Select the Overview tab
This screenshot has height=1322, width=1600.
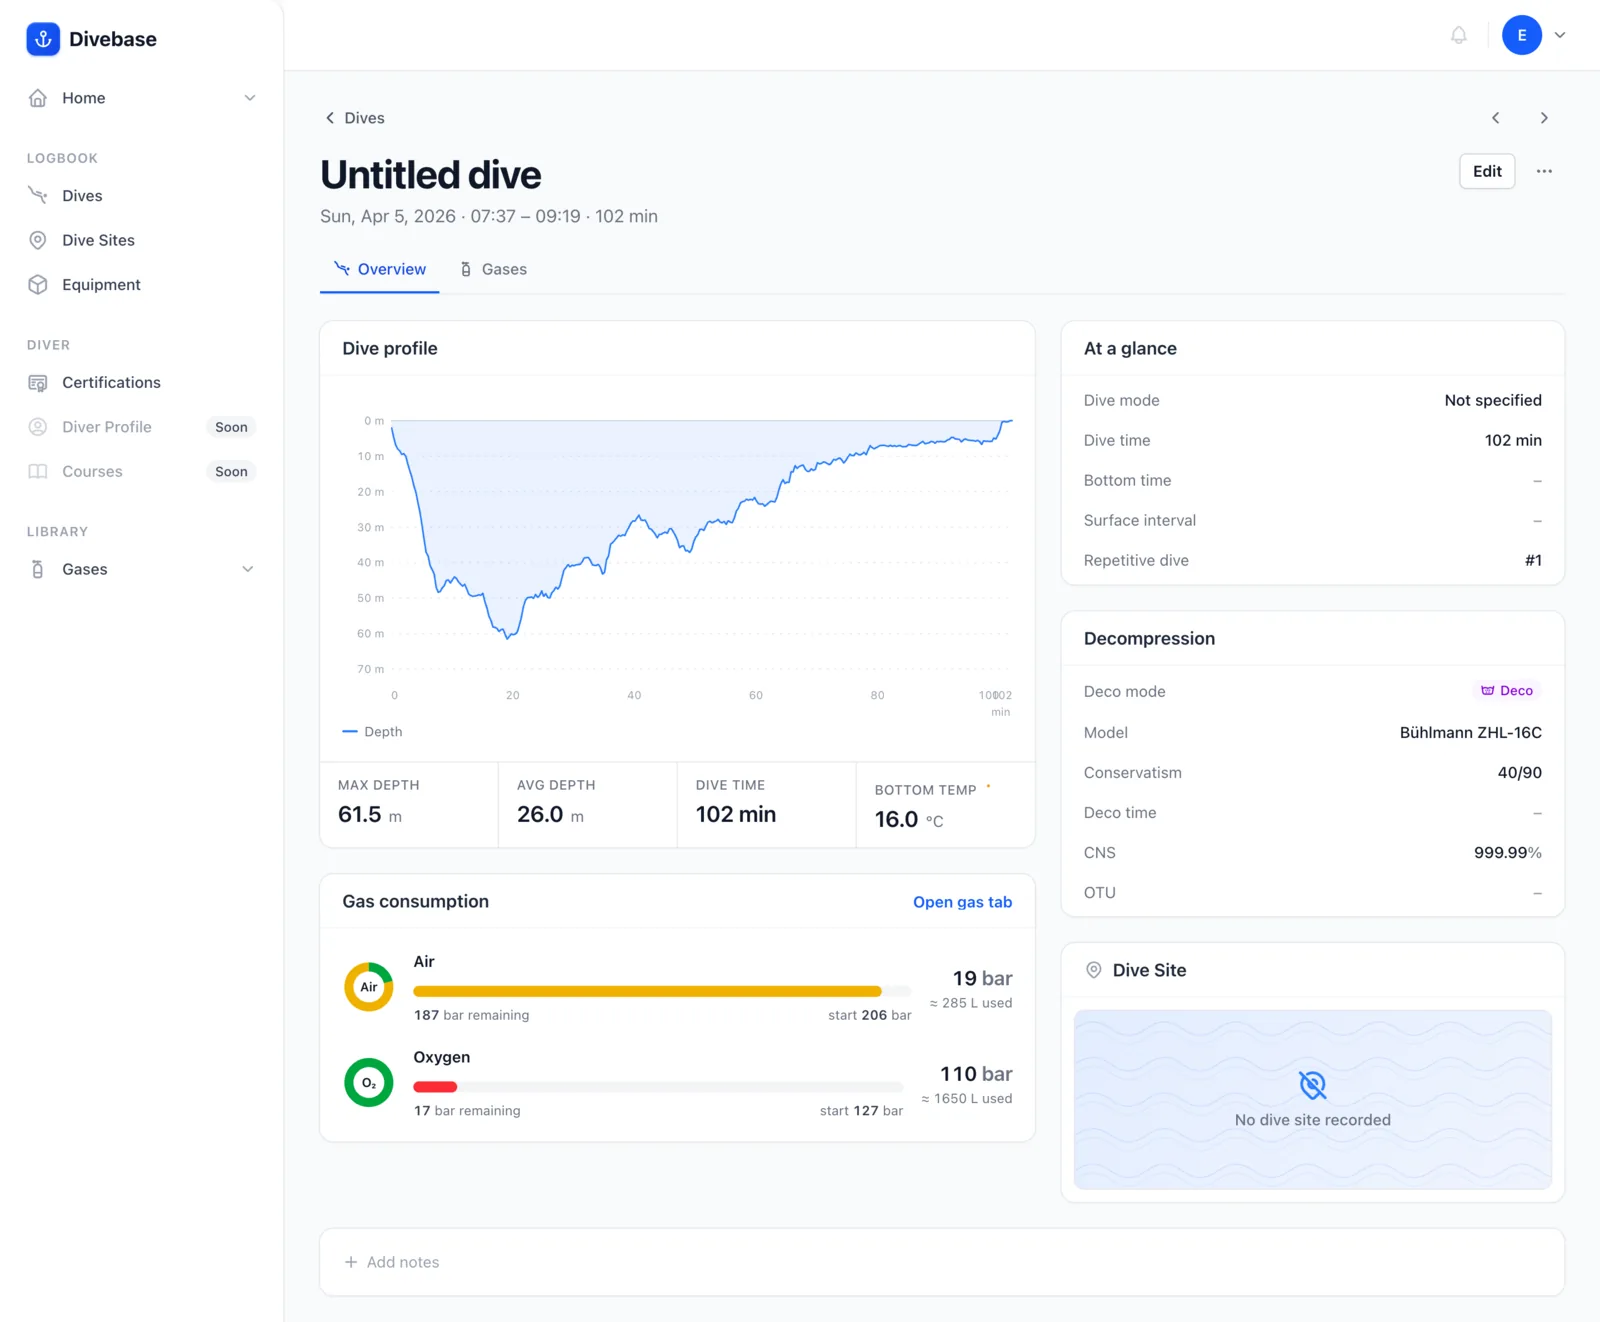[380, 269]
